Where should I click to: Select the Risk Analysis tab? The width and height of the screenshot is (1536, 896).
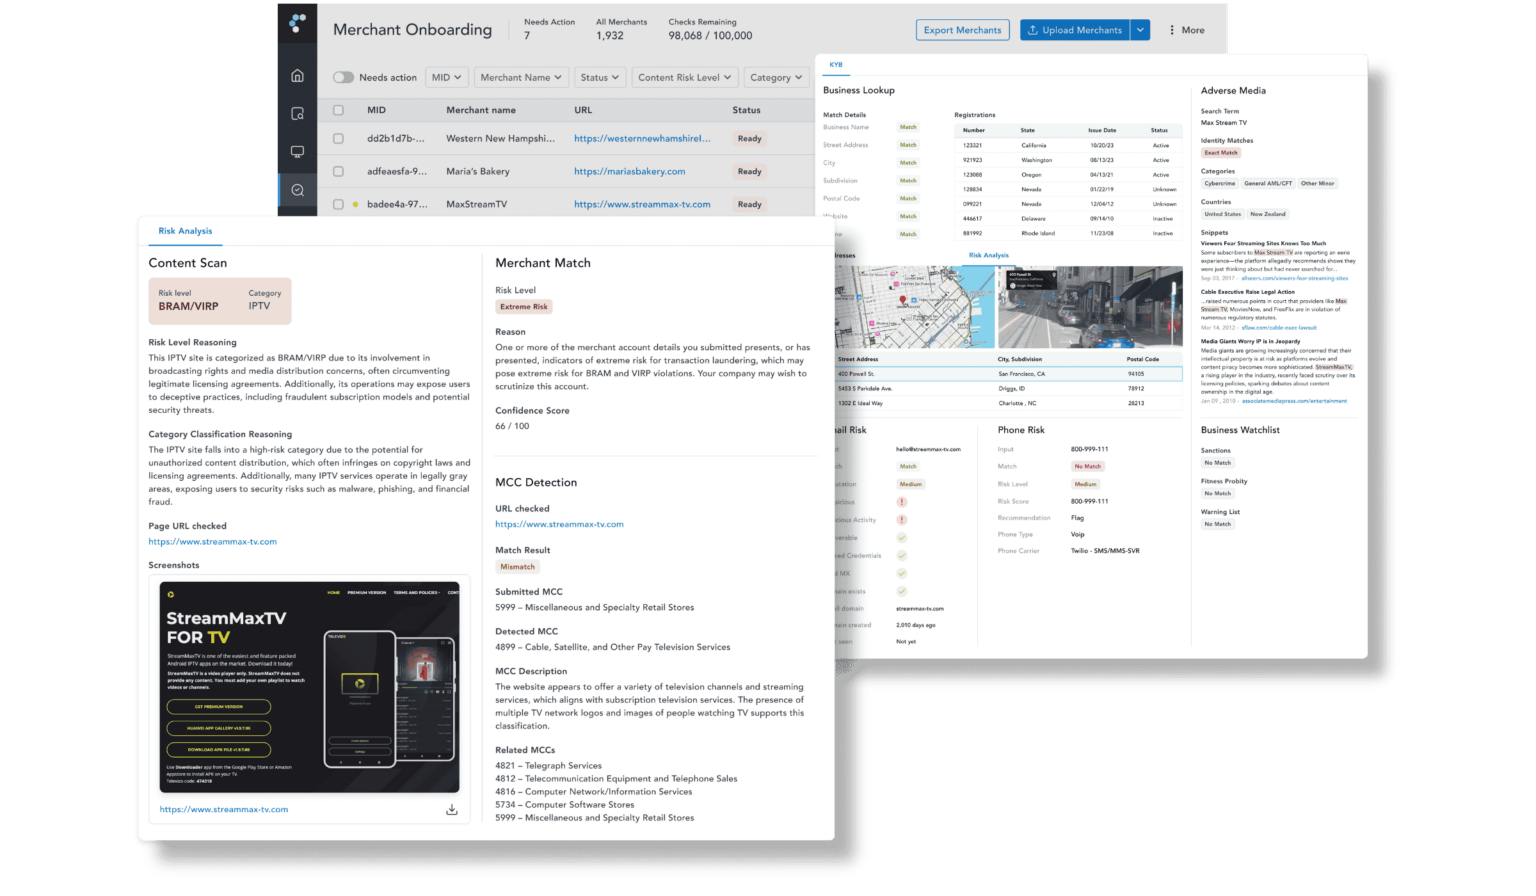(185, 231)
